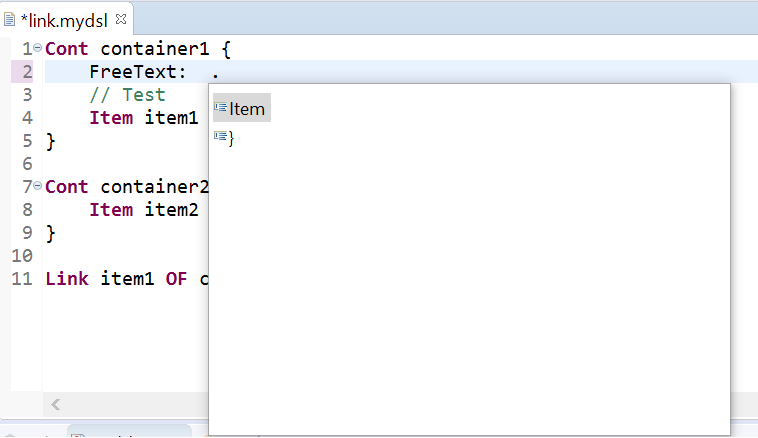
Task: Click the OF keyword on line 11
Action: [176, 278]
